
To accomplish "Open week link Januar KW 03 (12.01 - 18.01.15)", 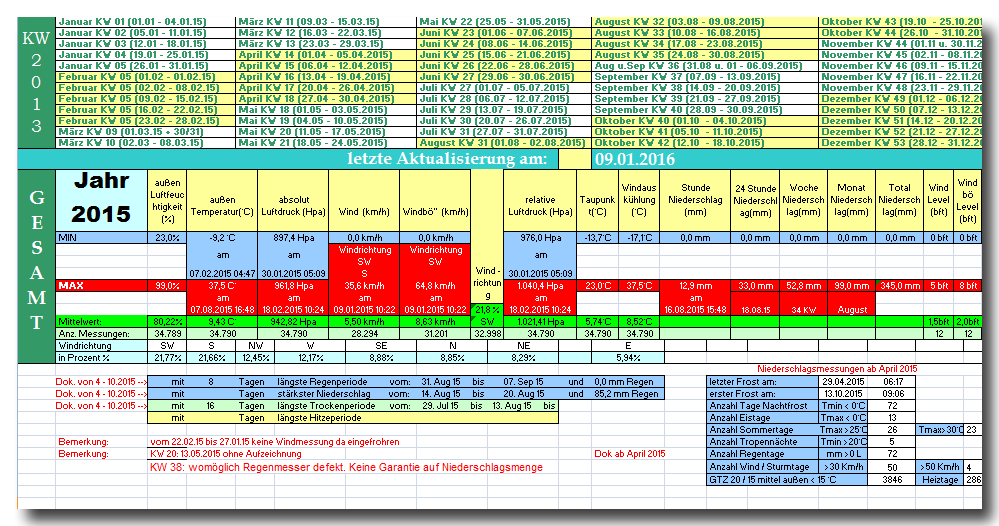I will click(132, 44).
